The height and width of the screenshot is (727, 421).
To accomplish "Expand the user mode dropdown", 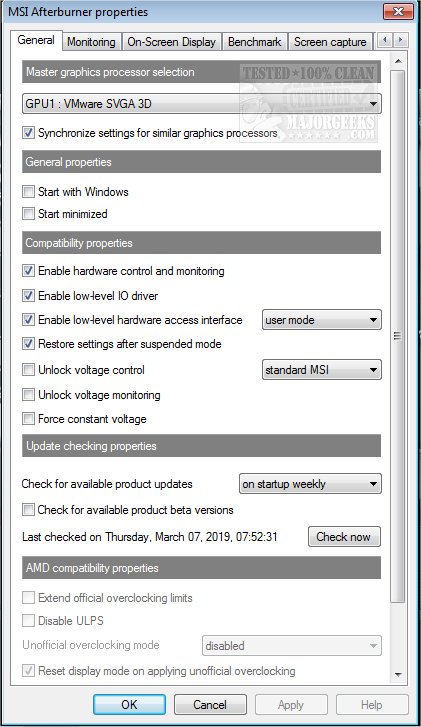I will pyautogui.click(x=322, y=320).
